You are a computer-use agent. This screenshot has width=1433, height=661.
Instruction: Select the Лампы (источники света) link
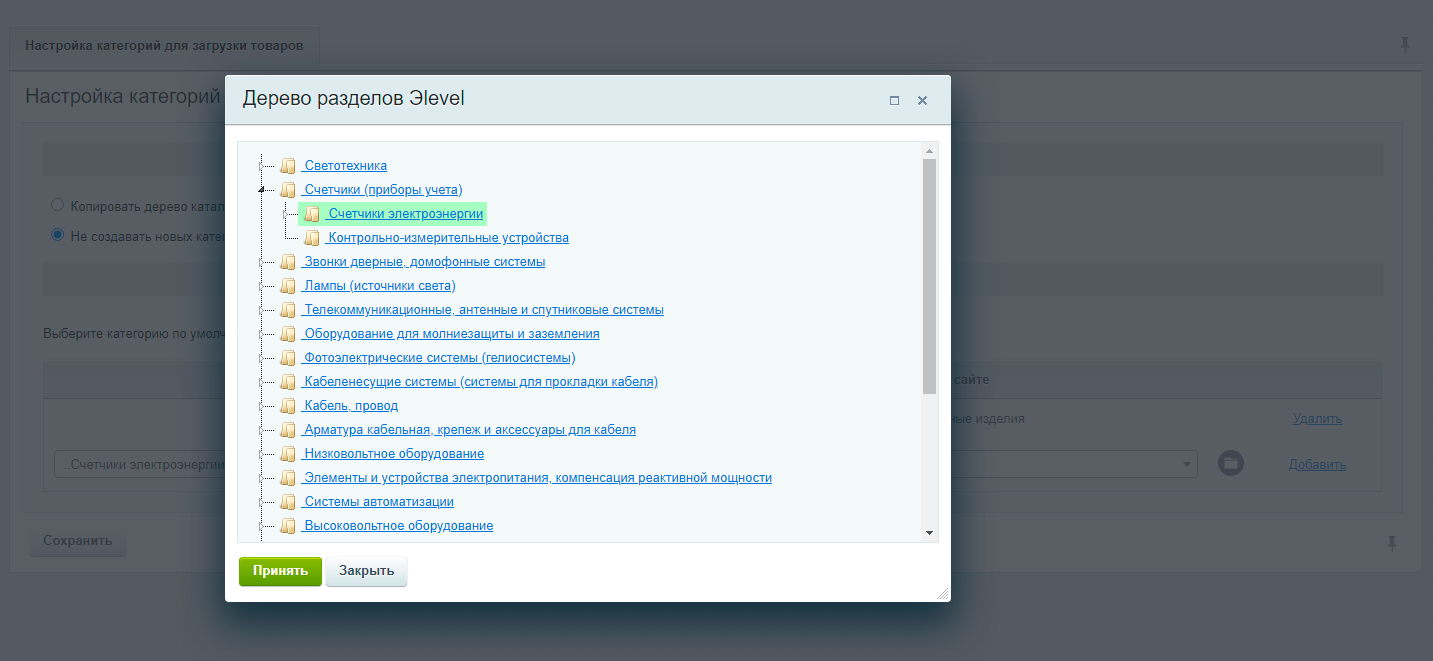click(x=379, y=286)
